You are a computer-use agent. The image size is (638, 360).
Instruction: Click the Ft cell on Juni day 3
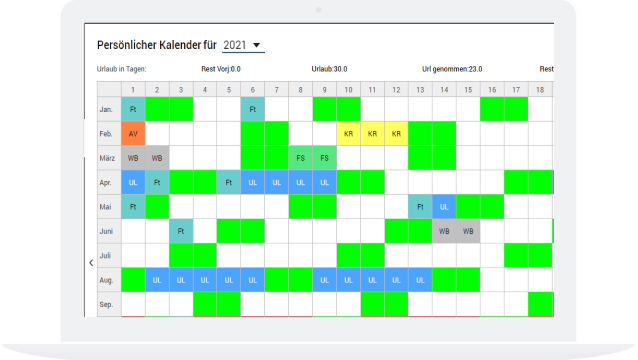pyautogui.click(x=181, y=231)
